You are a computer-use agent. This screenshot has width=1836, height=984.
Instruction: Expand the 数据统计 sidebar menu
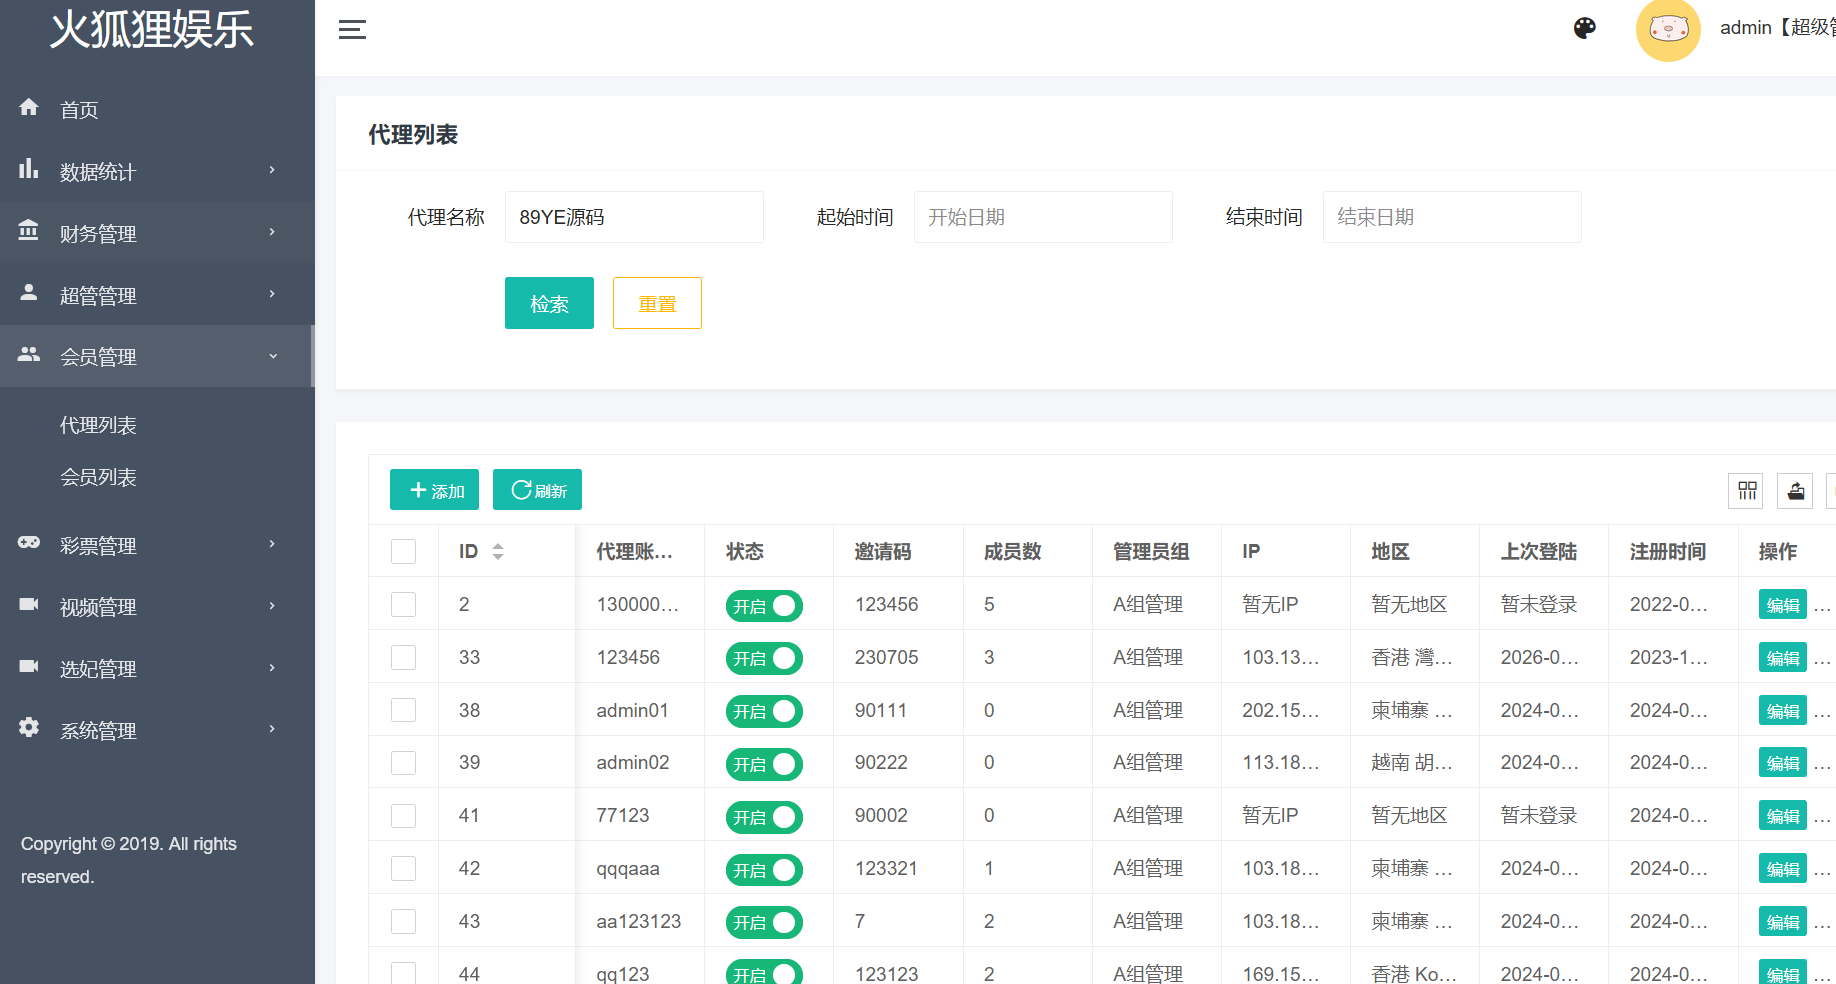pos(157,171)
